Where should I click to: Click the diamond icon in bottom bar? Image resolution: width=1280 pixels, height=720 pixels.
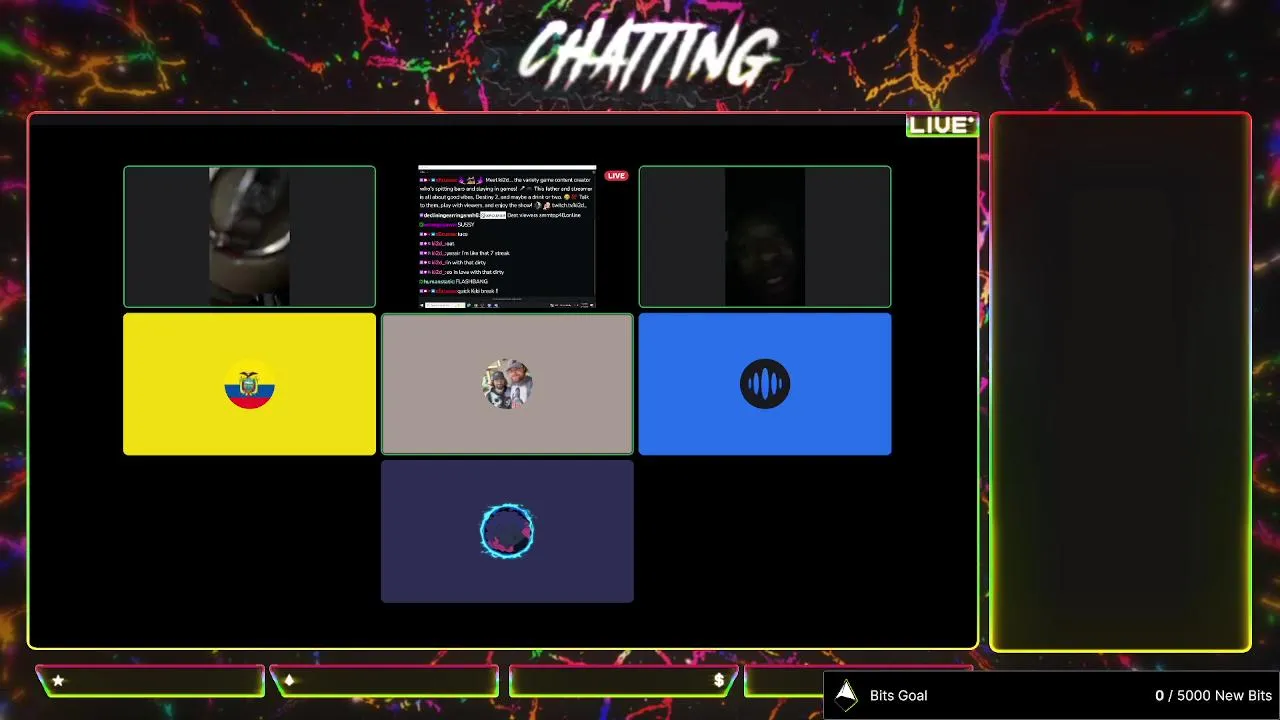click(289, 680)
